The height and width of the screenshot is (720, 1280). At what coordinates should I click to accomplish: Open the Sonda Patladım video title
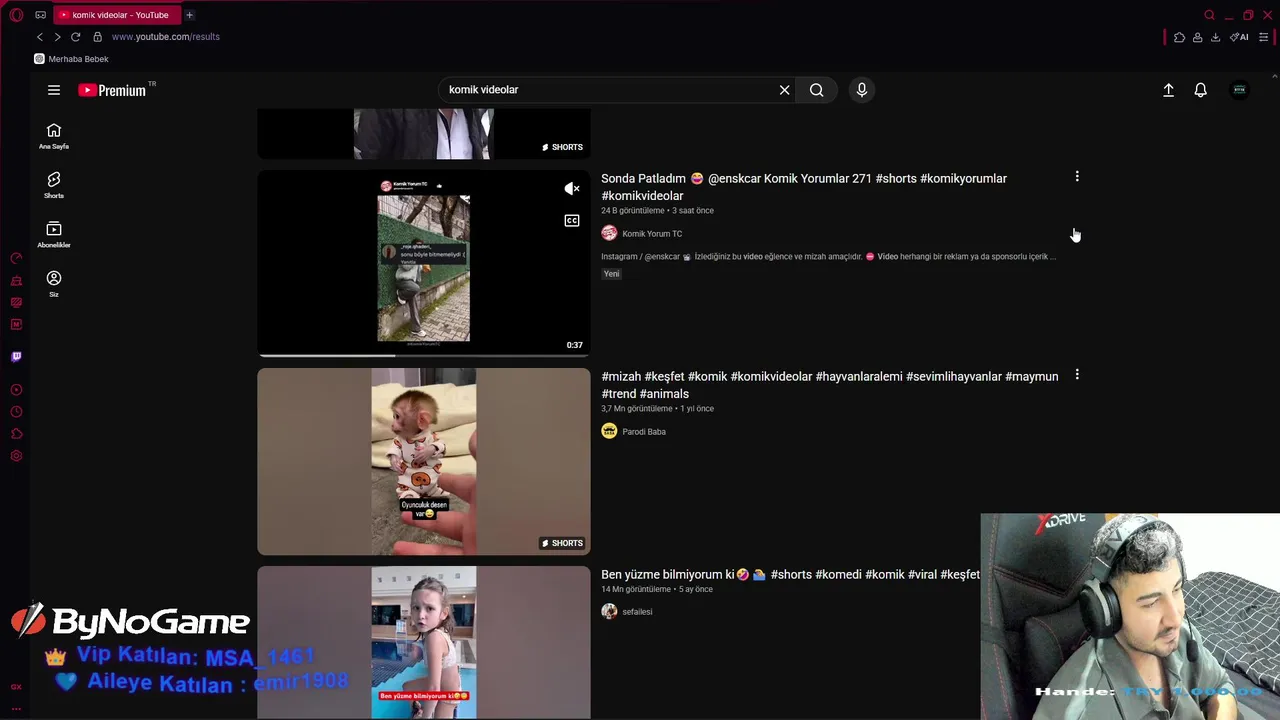click(x=804, y=187)
